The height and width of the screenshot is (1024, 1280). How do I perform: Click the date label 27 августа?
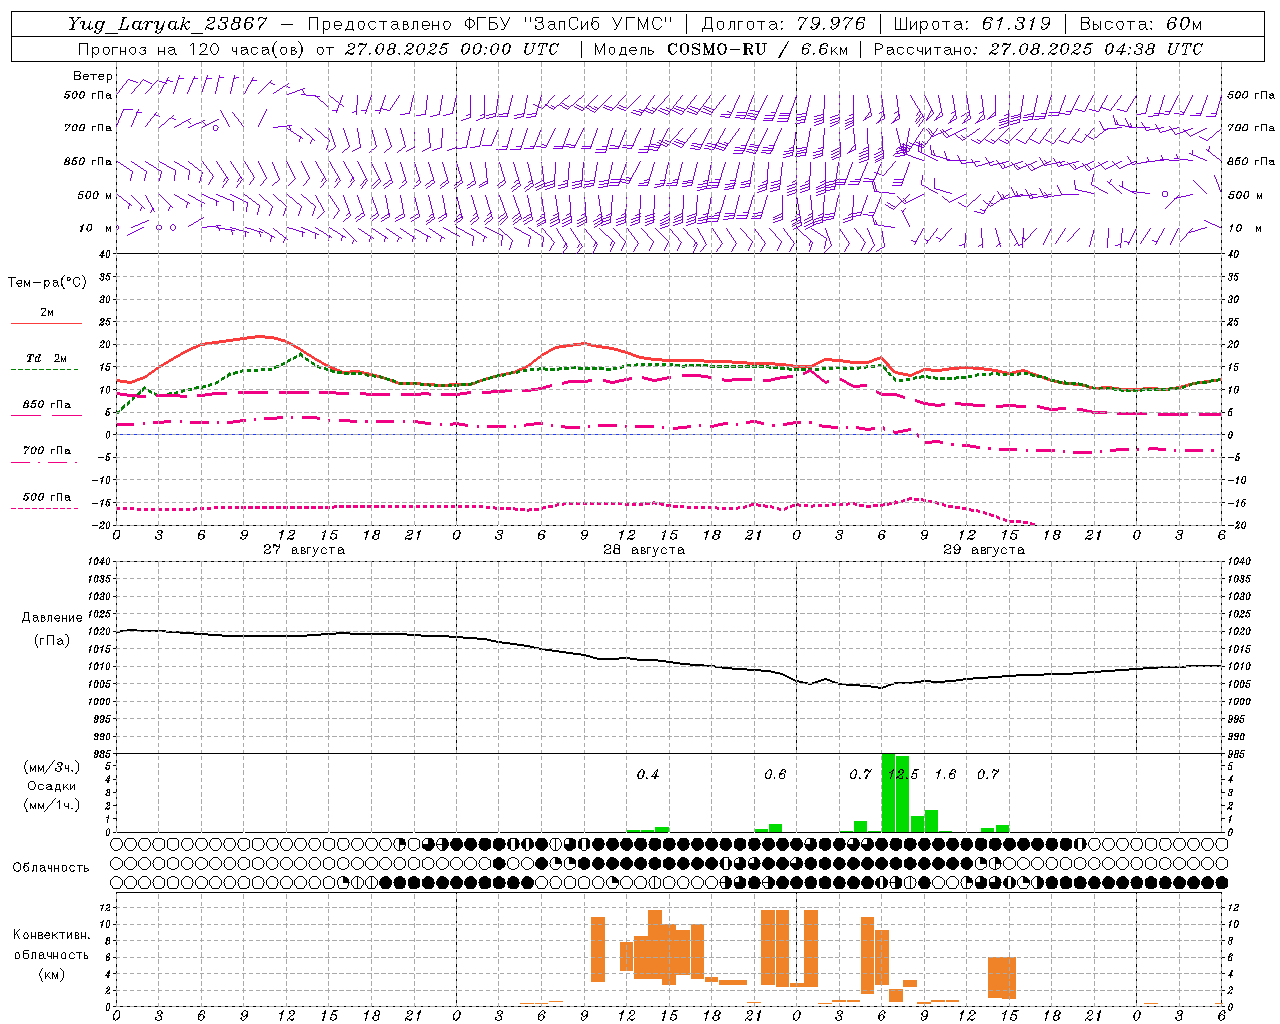[304, 550]
